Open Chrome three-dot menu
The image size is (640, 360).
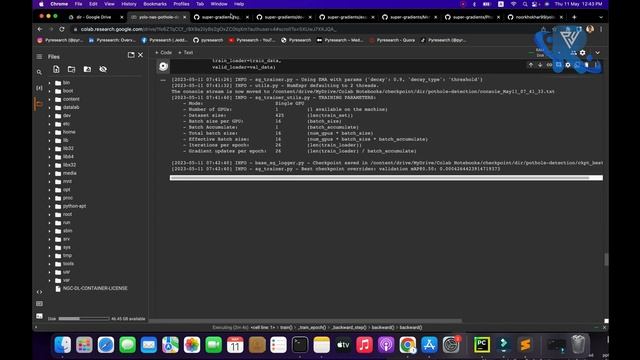point(601,29)
